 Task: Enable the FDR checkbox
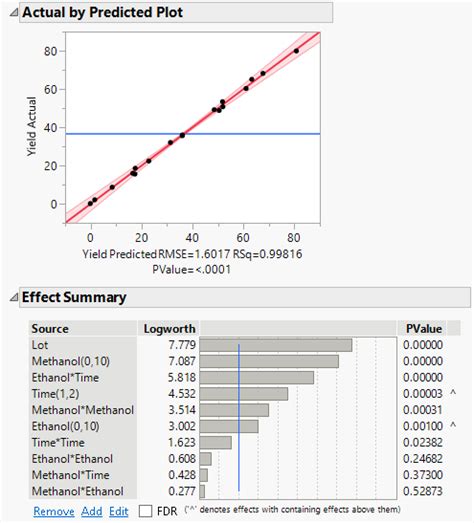point(145,511)
